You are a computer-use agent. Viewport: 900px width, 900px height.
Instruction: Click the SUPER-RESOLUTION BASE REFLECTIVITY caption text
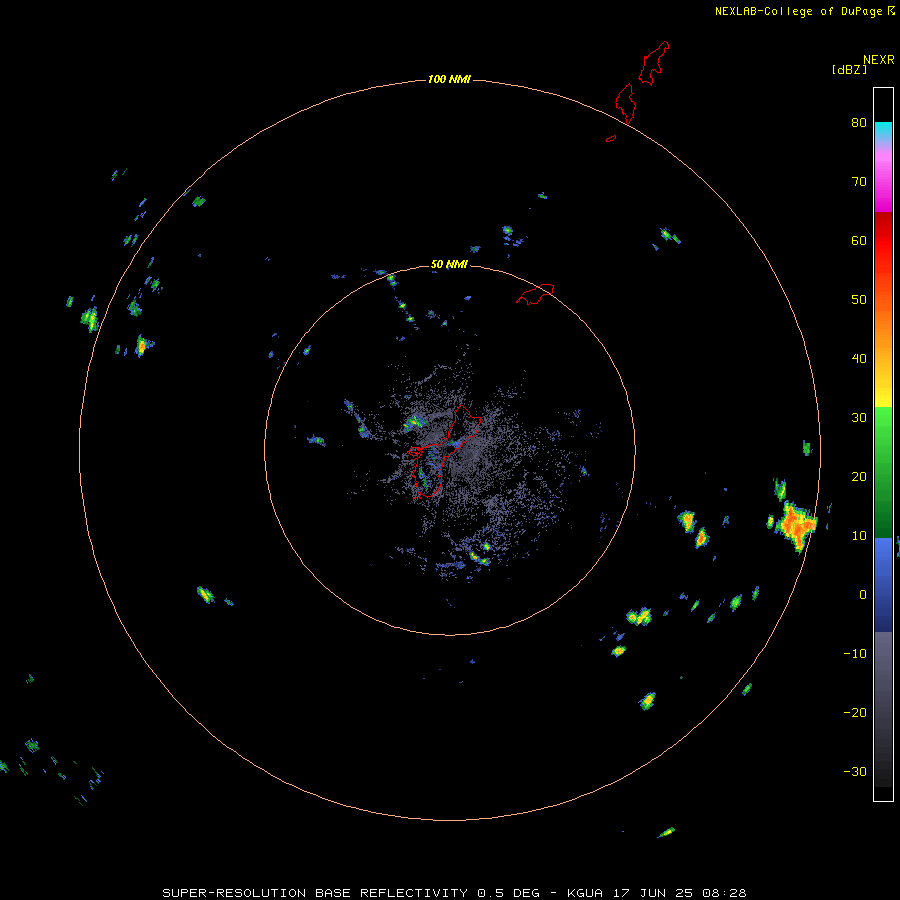point(315,893)
